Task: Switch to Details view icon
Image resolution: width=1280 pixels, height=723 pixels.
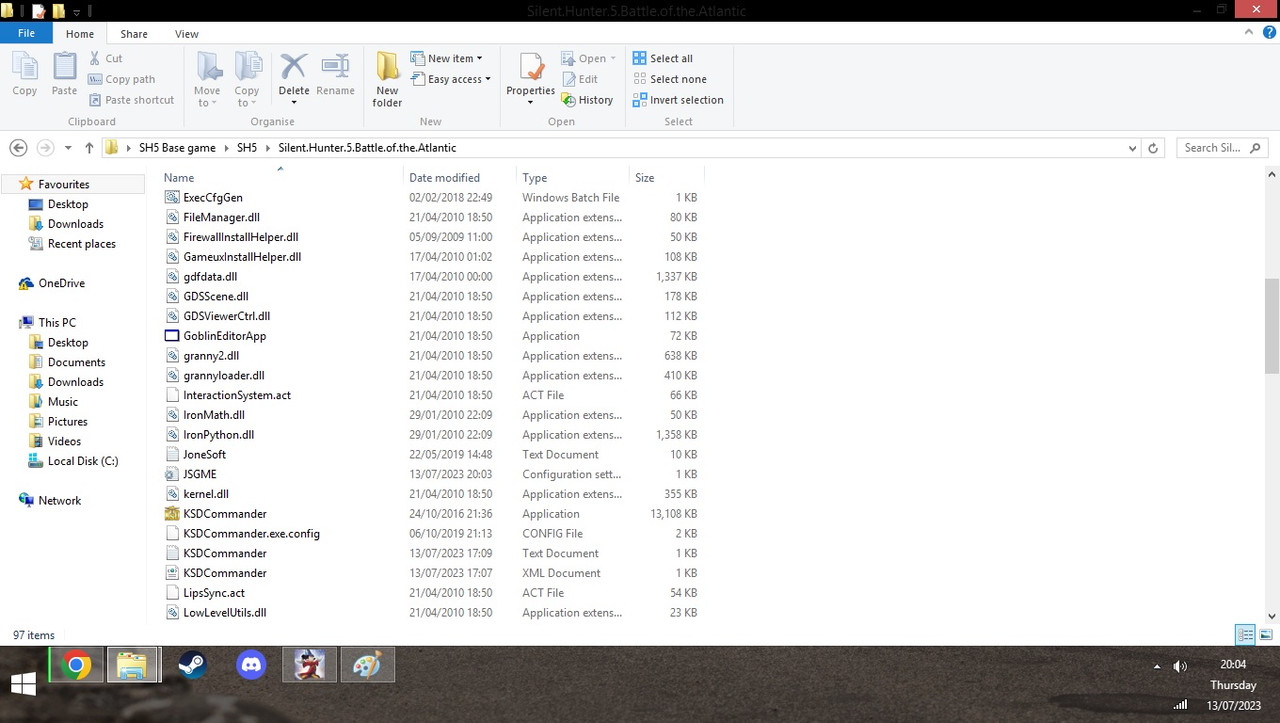Action: 1245,635
